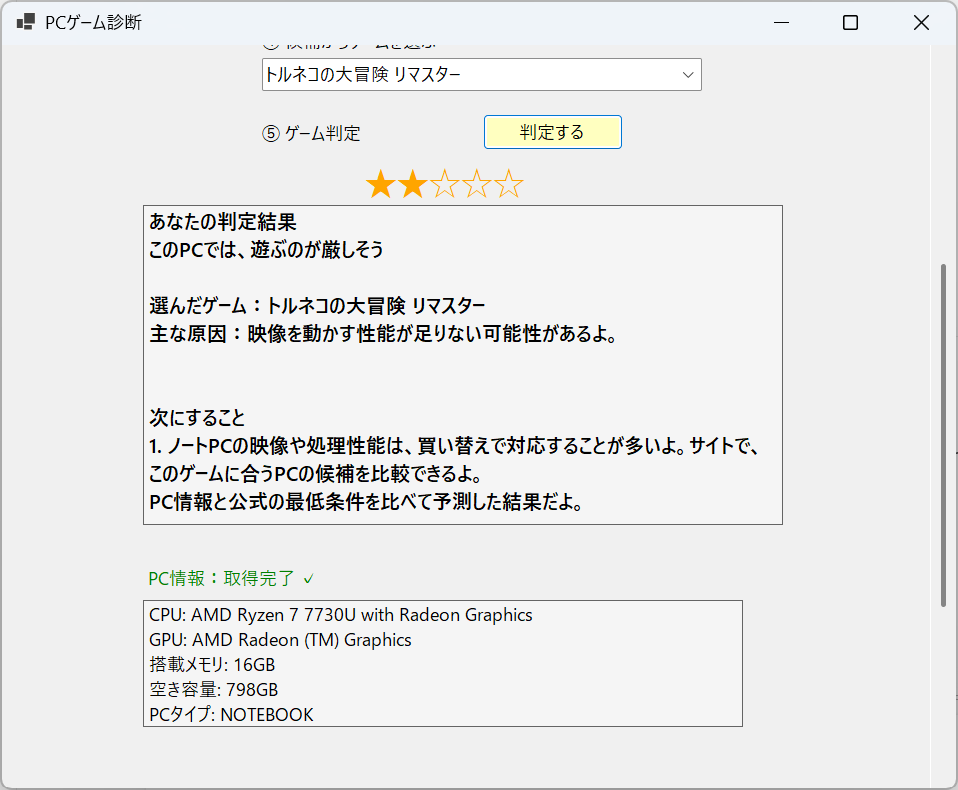Click the 主な原因 line in the result box
Image resolution: width=958 pixels, height=790 pixels.
coord(383,334)
